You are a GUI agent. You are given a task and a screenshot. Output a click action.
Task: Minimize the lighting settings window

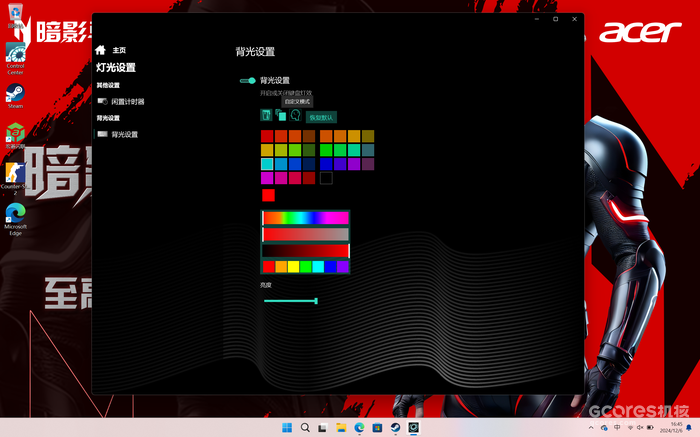coord(537,19)
